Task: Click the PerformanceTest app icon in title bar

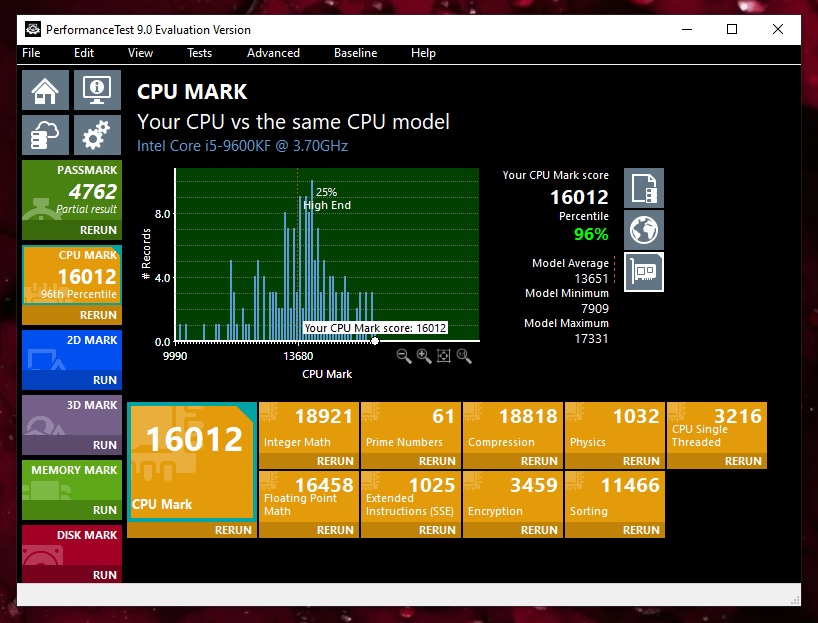Action: click(33, 30)
